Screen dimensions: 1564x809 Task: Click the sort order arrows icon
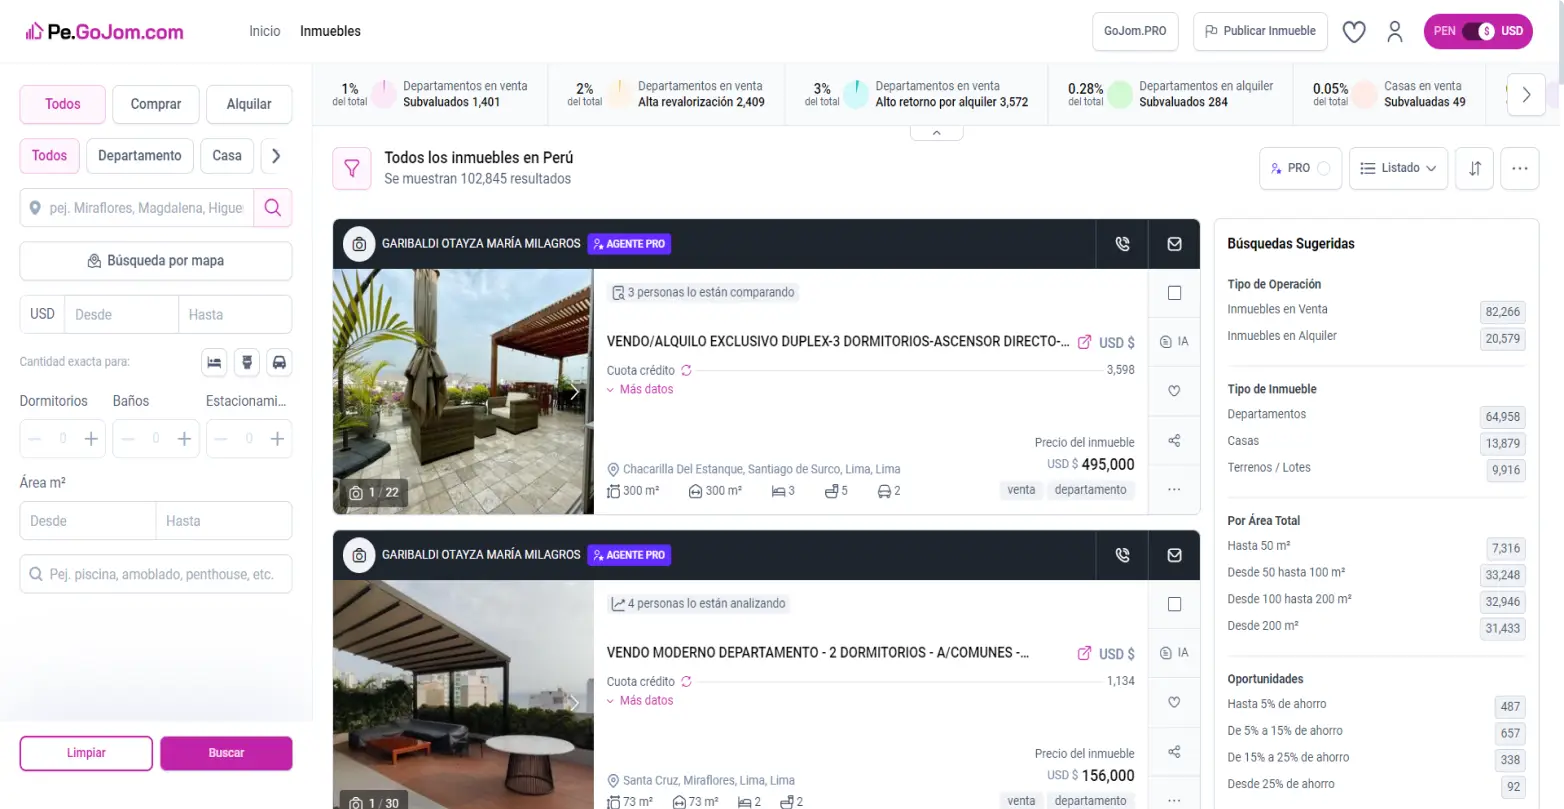click(1474, 168)
